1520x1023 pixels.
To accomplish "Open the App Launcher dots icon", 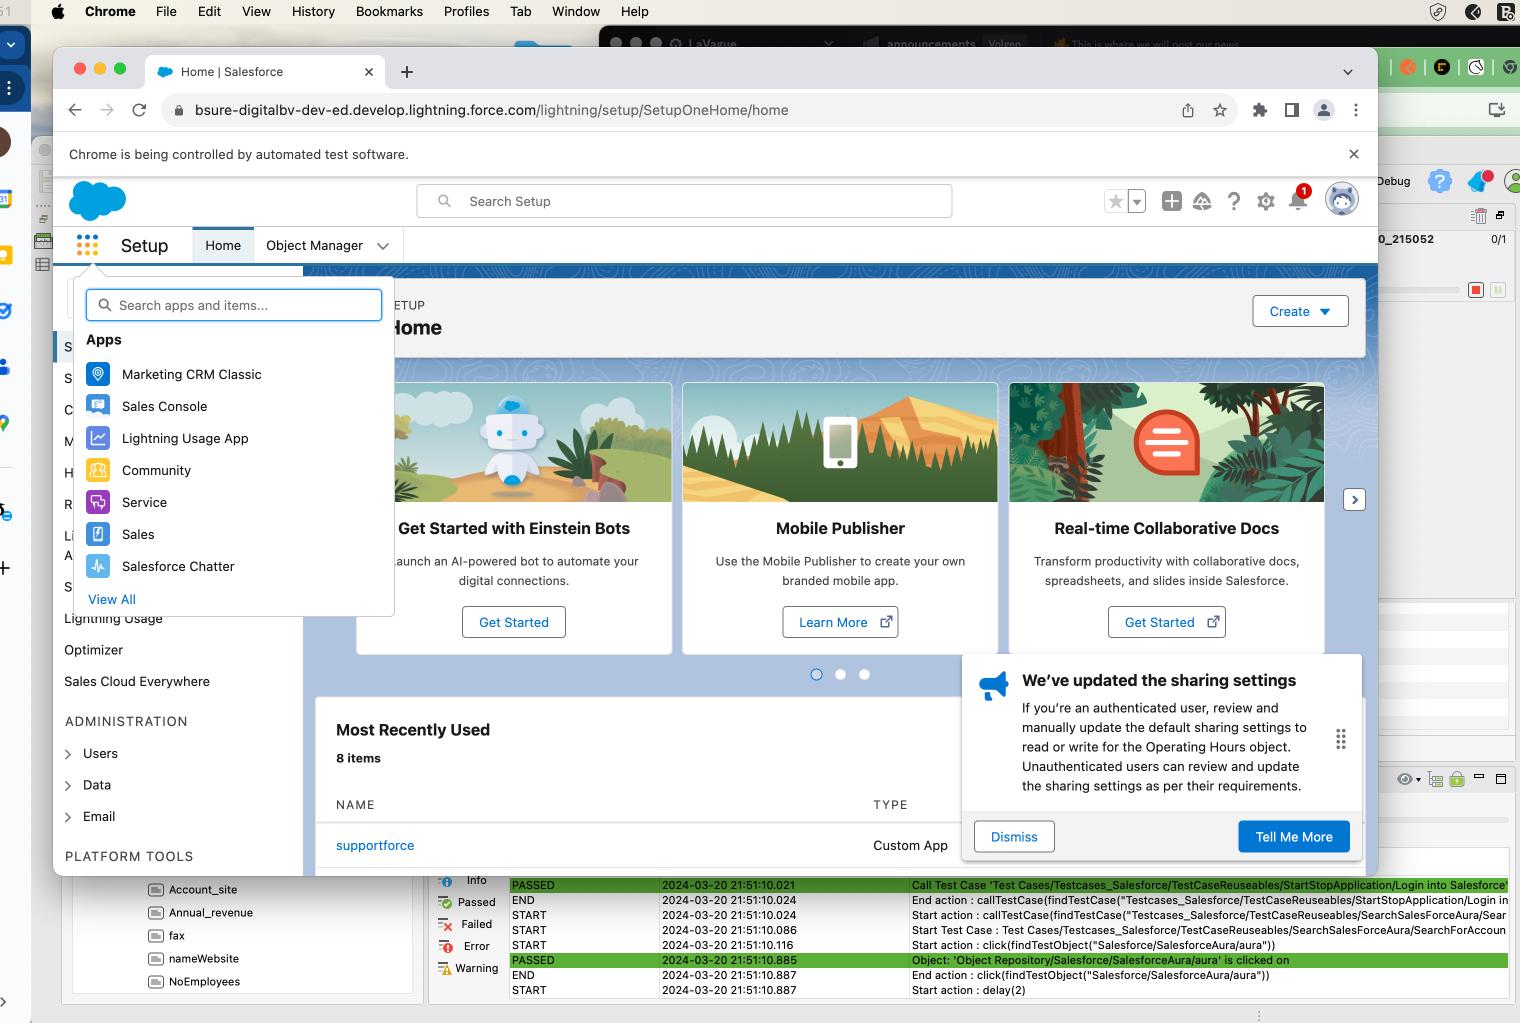I will tap(87, 245).
